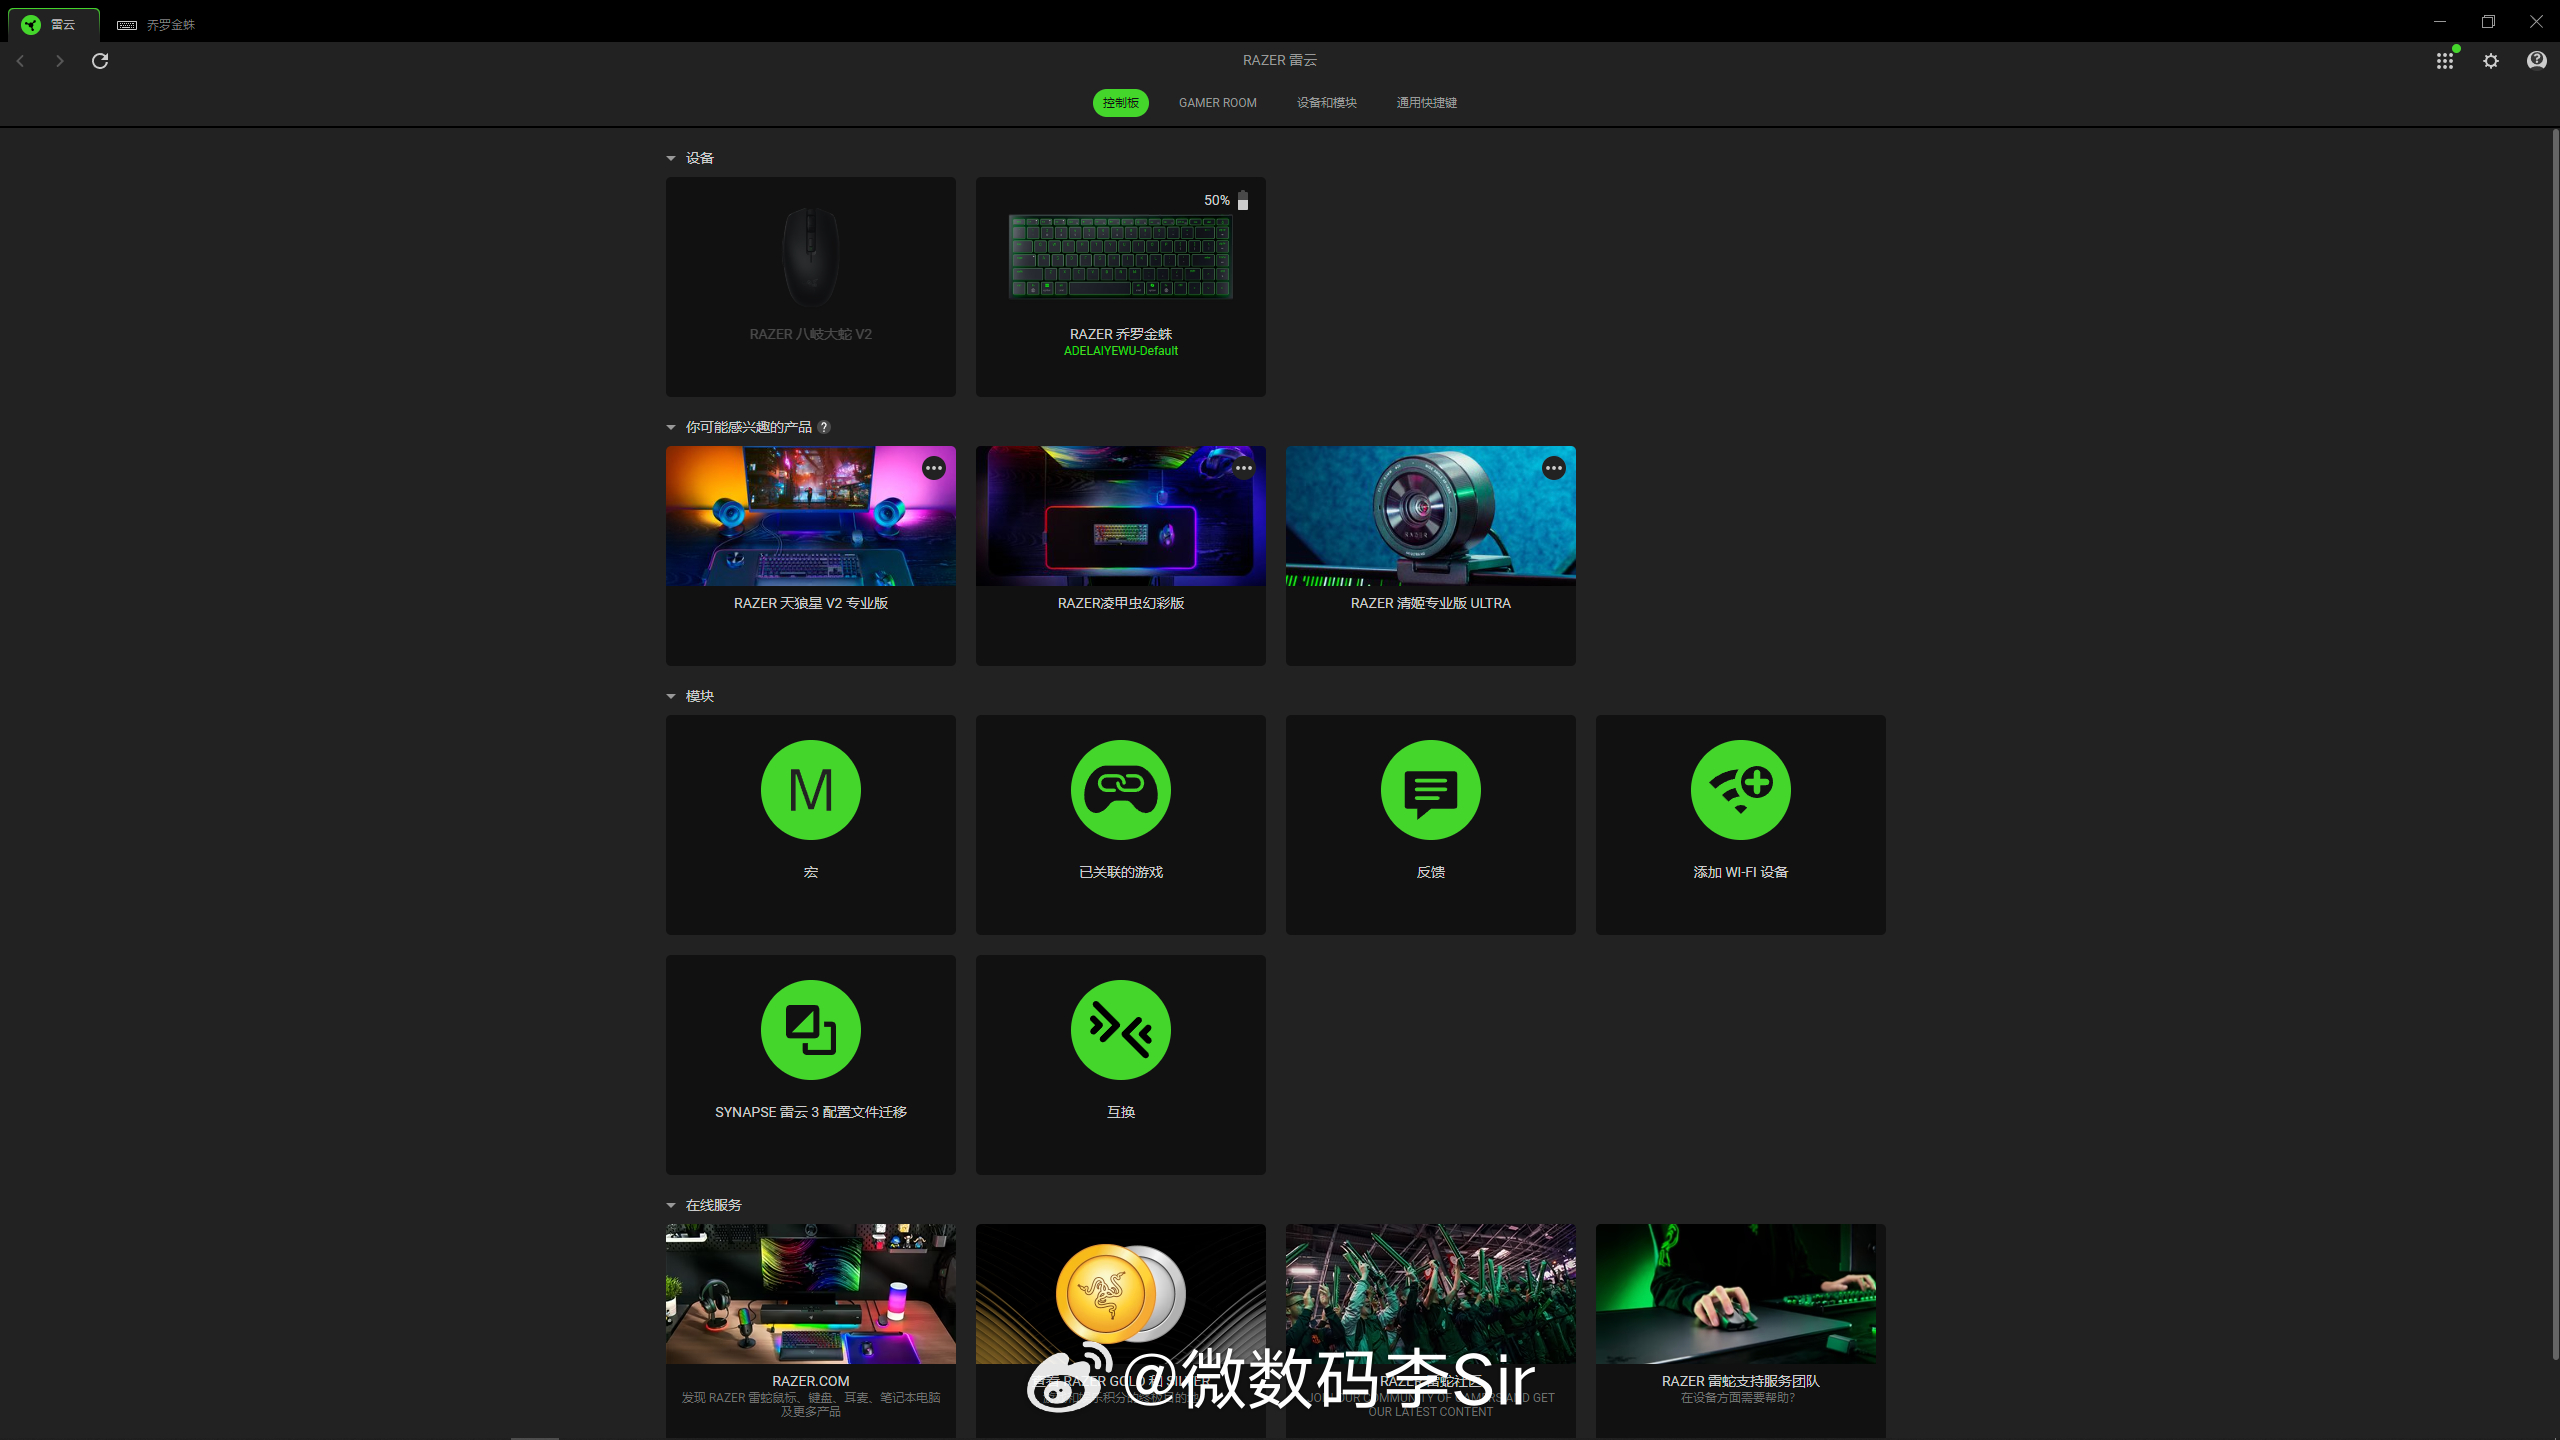Open the Razer community crowd card
Image resolution: width=2560 pixels, height=1440 pixels.
click(1430, 1331)
